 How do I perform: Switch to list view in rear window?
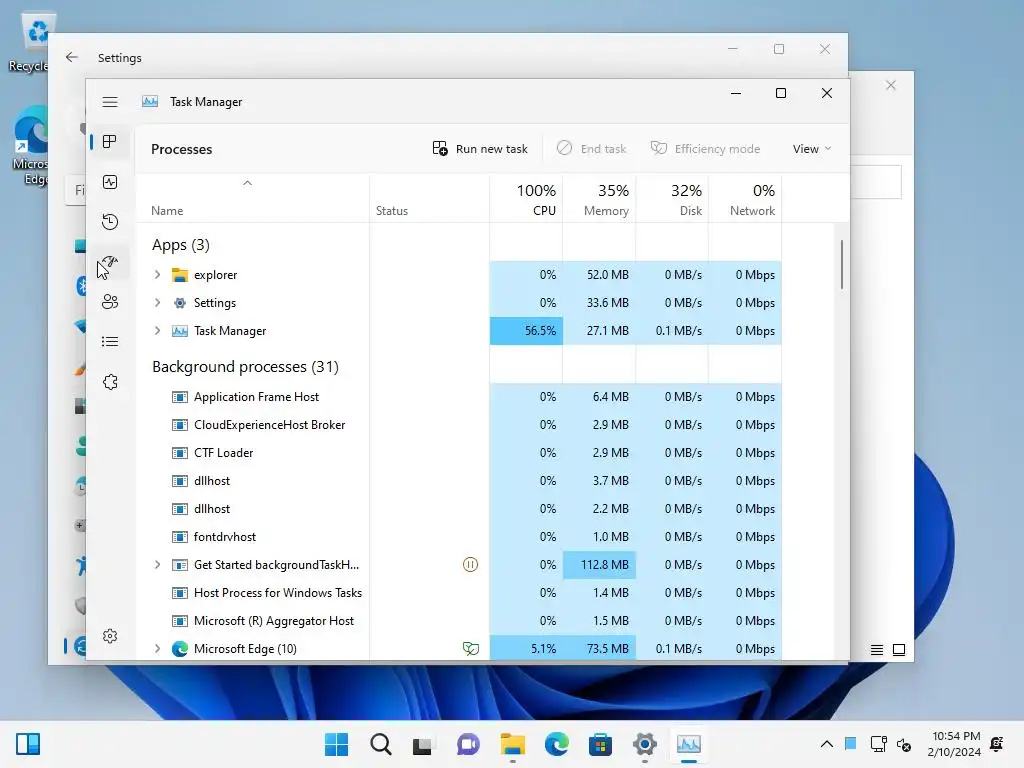coord(877,650)
